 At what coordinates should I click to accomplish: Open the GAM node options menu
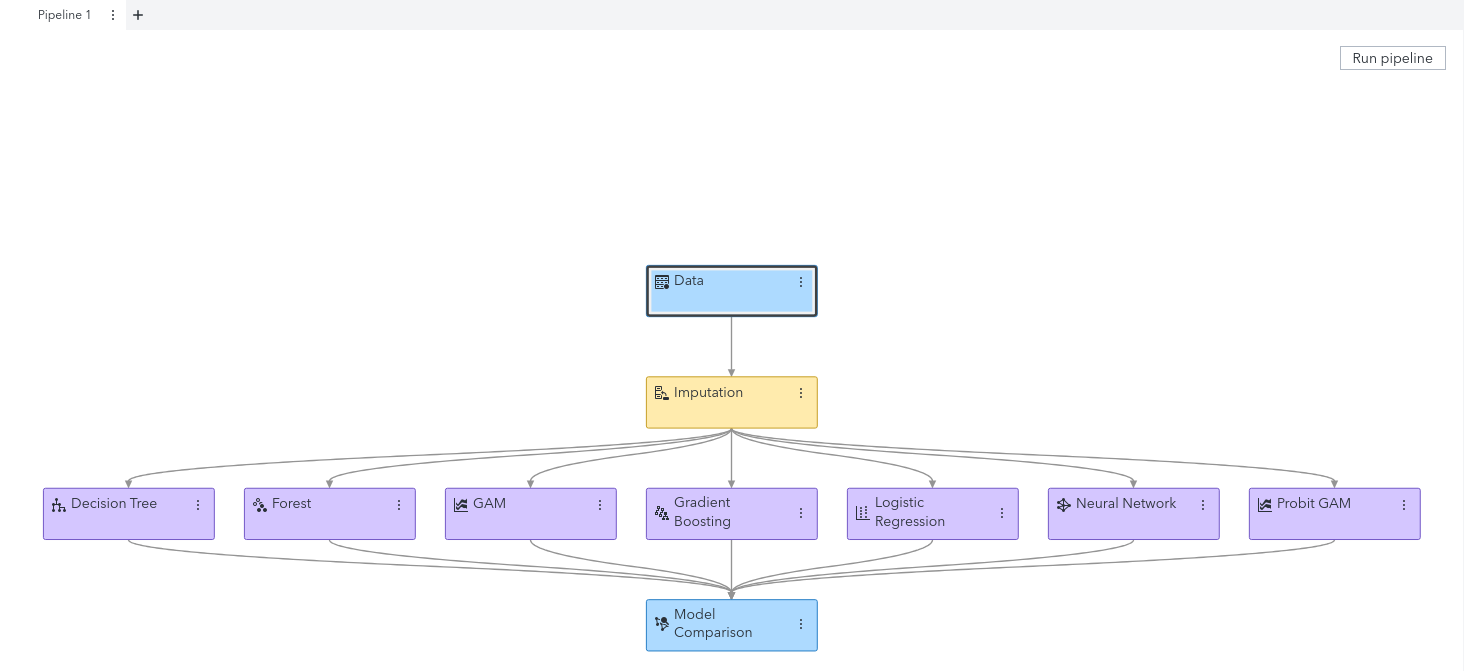[599, 505]
